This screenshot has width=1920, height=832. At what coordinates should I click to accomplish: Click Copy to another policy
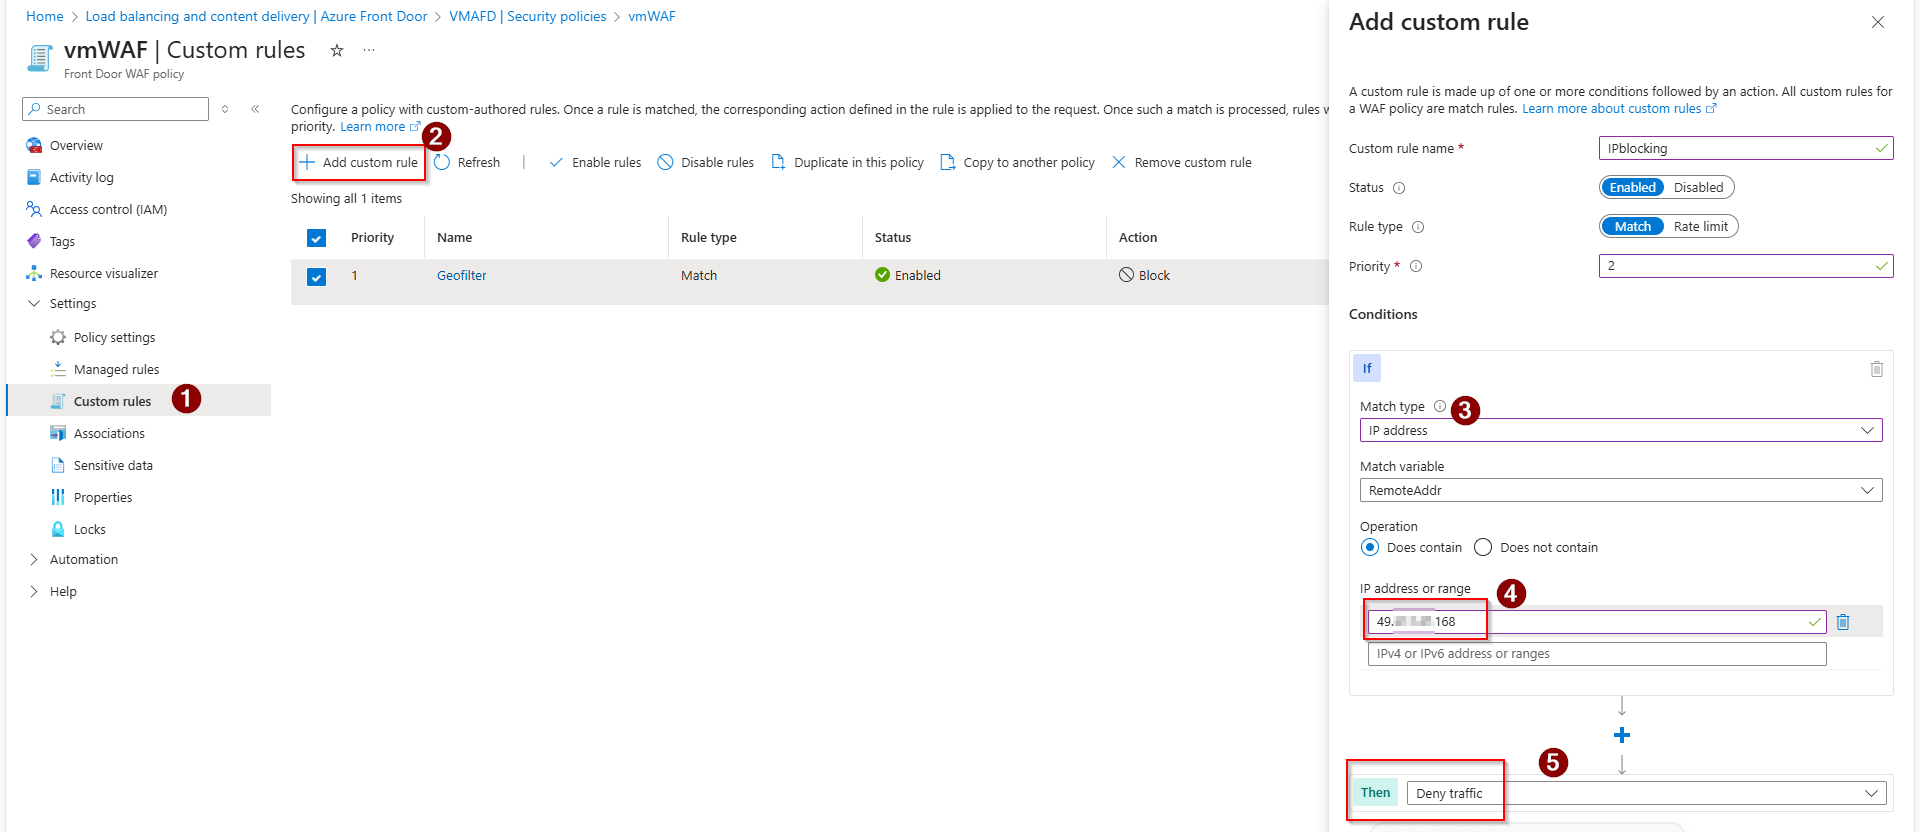tap(1017, 162)
